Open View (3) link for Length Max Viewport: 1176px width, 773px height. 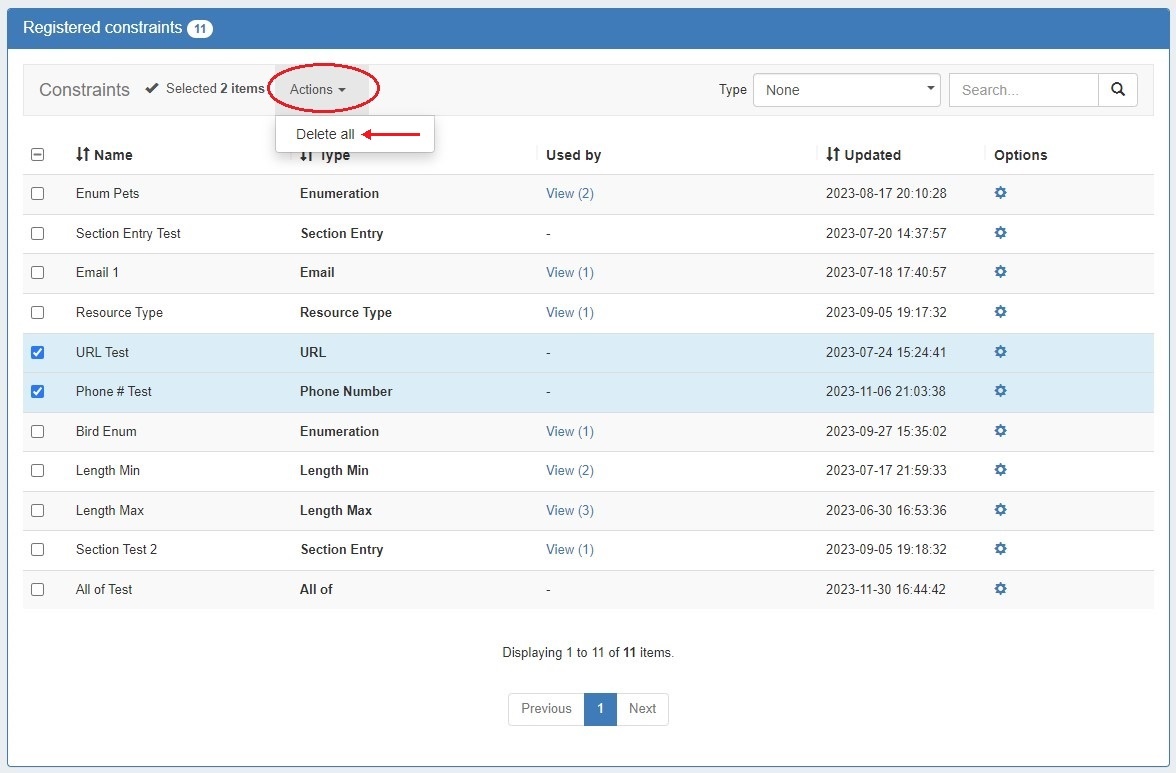pyautogui.click(x=569, y=510)
